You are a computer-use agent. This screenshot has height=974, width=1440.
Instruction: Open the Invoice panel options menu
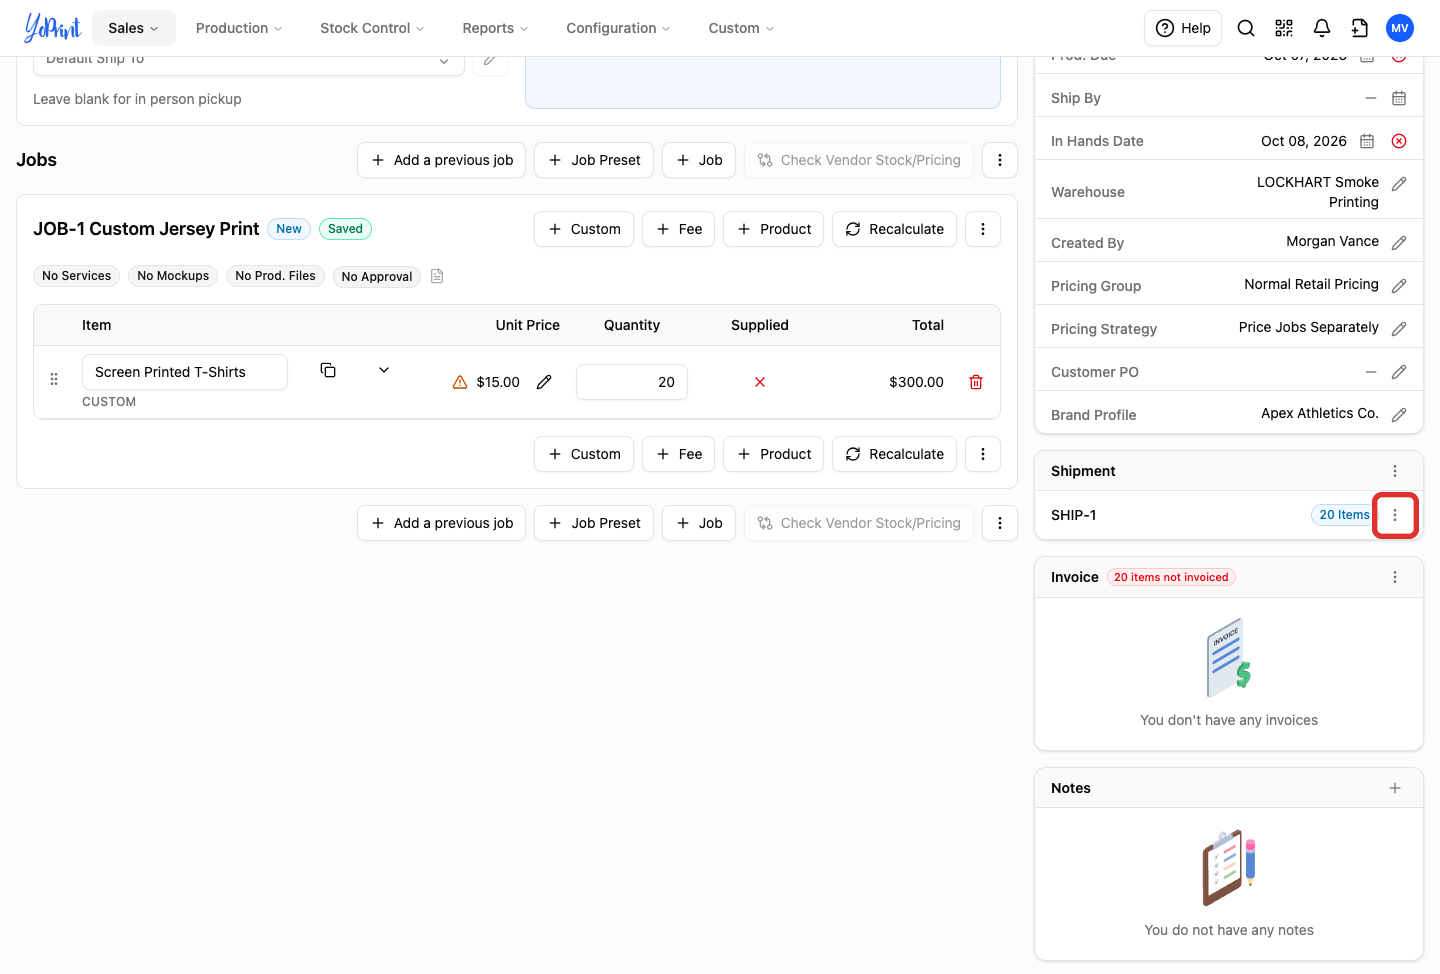[x=1395, y=577]
